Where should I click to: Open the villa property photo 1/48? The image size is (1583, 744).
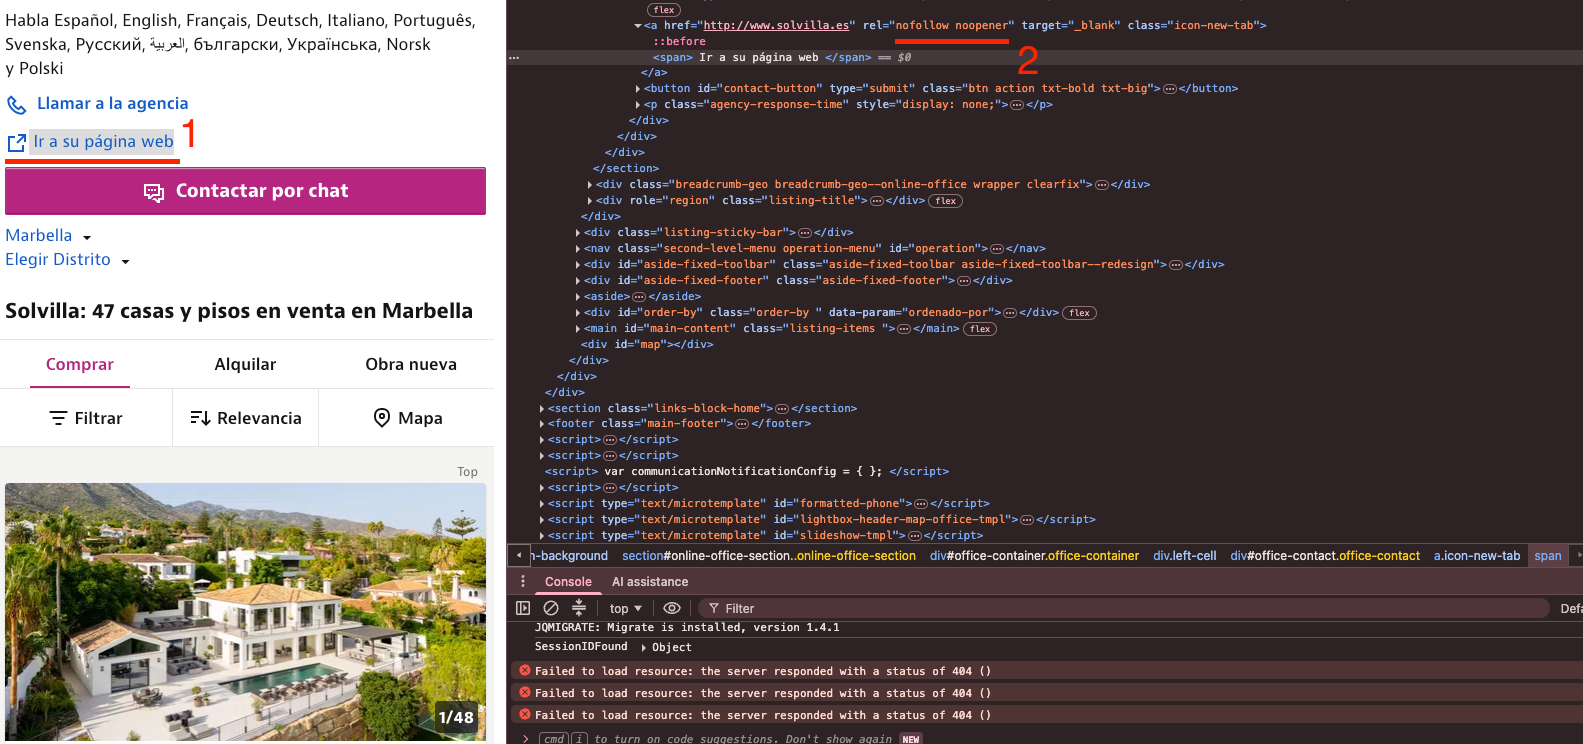point(245,612)
